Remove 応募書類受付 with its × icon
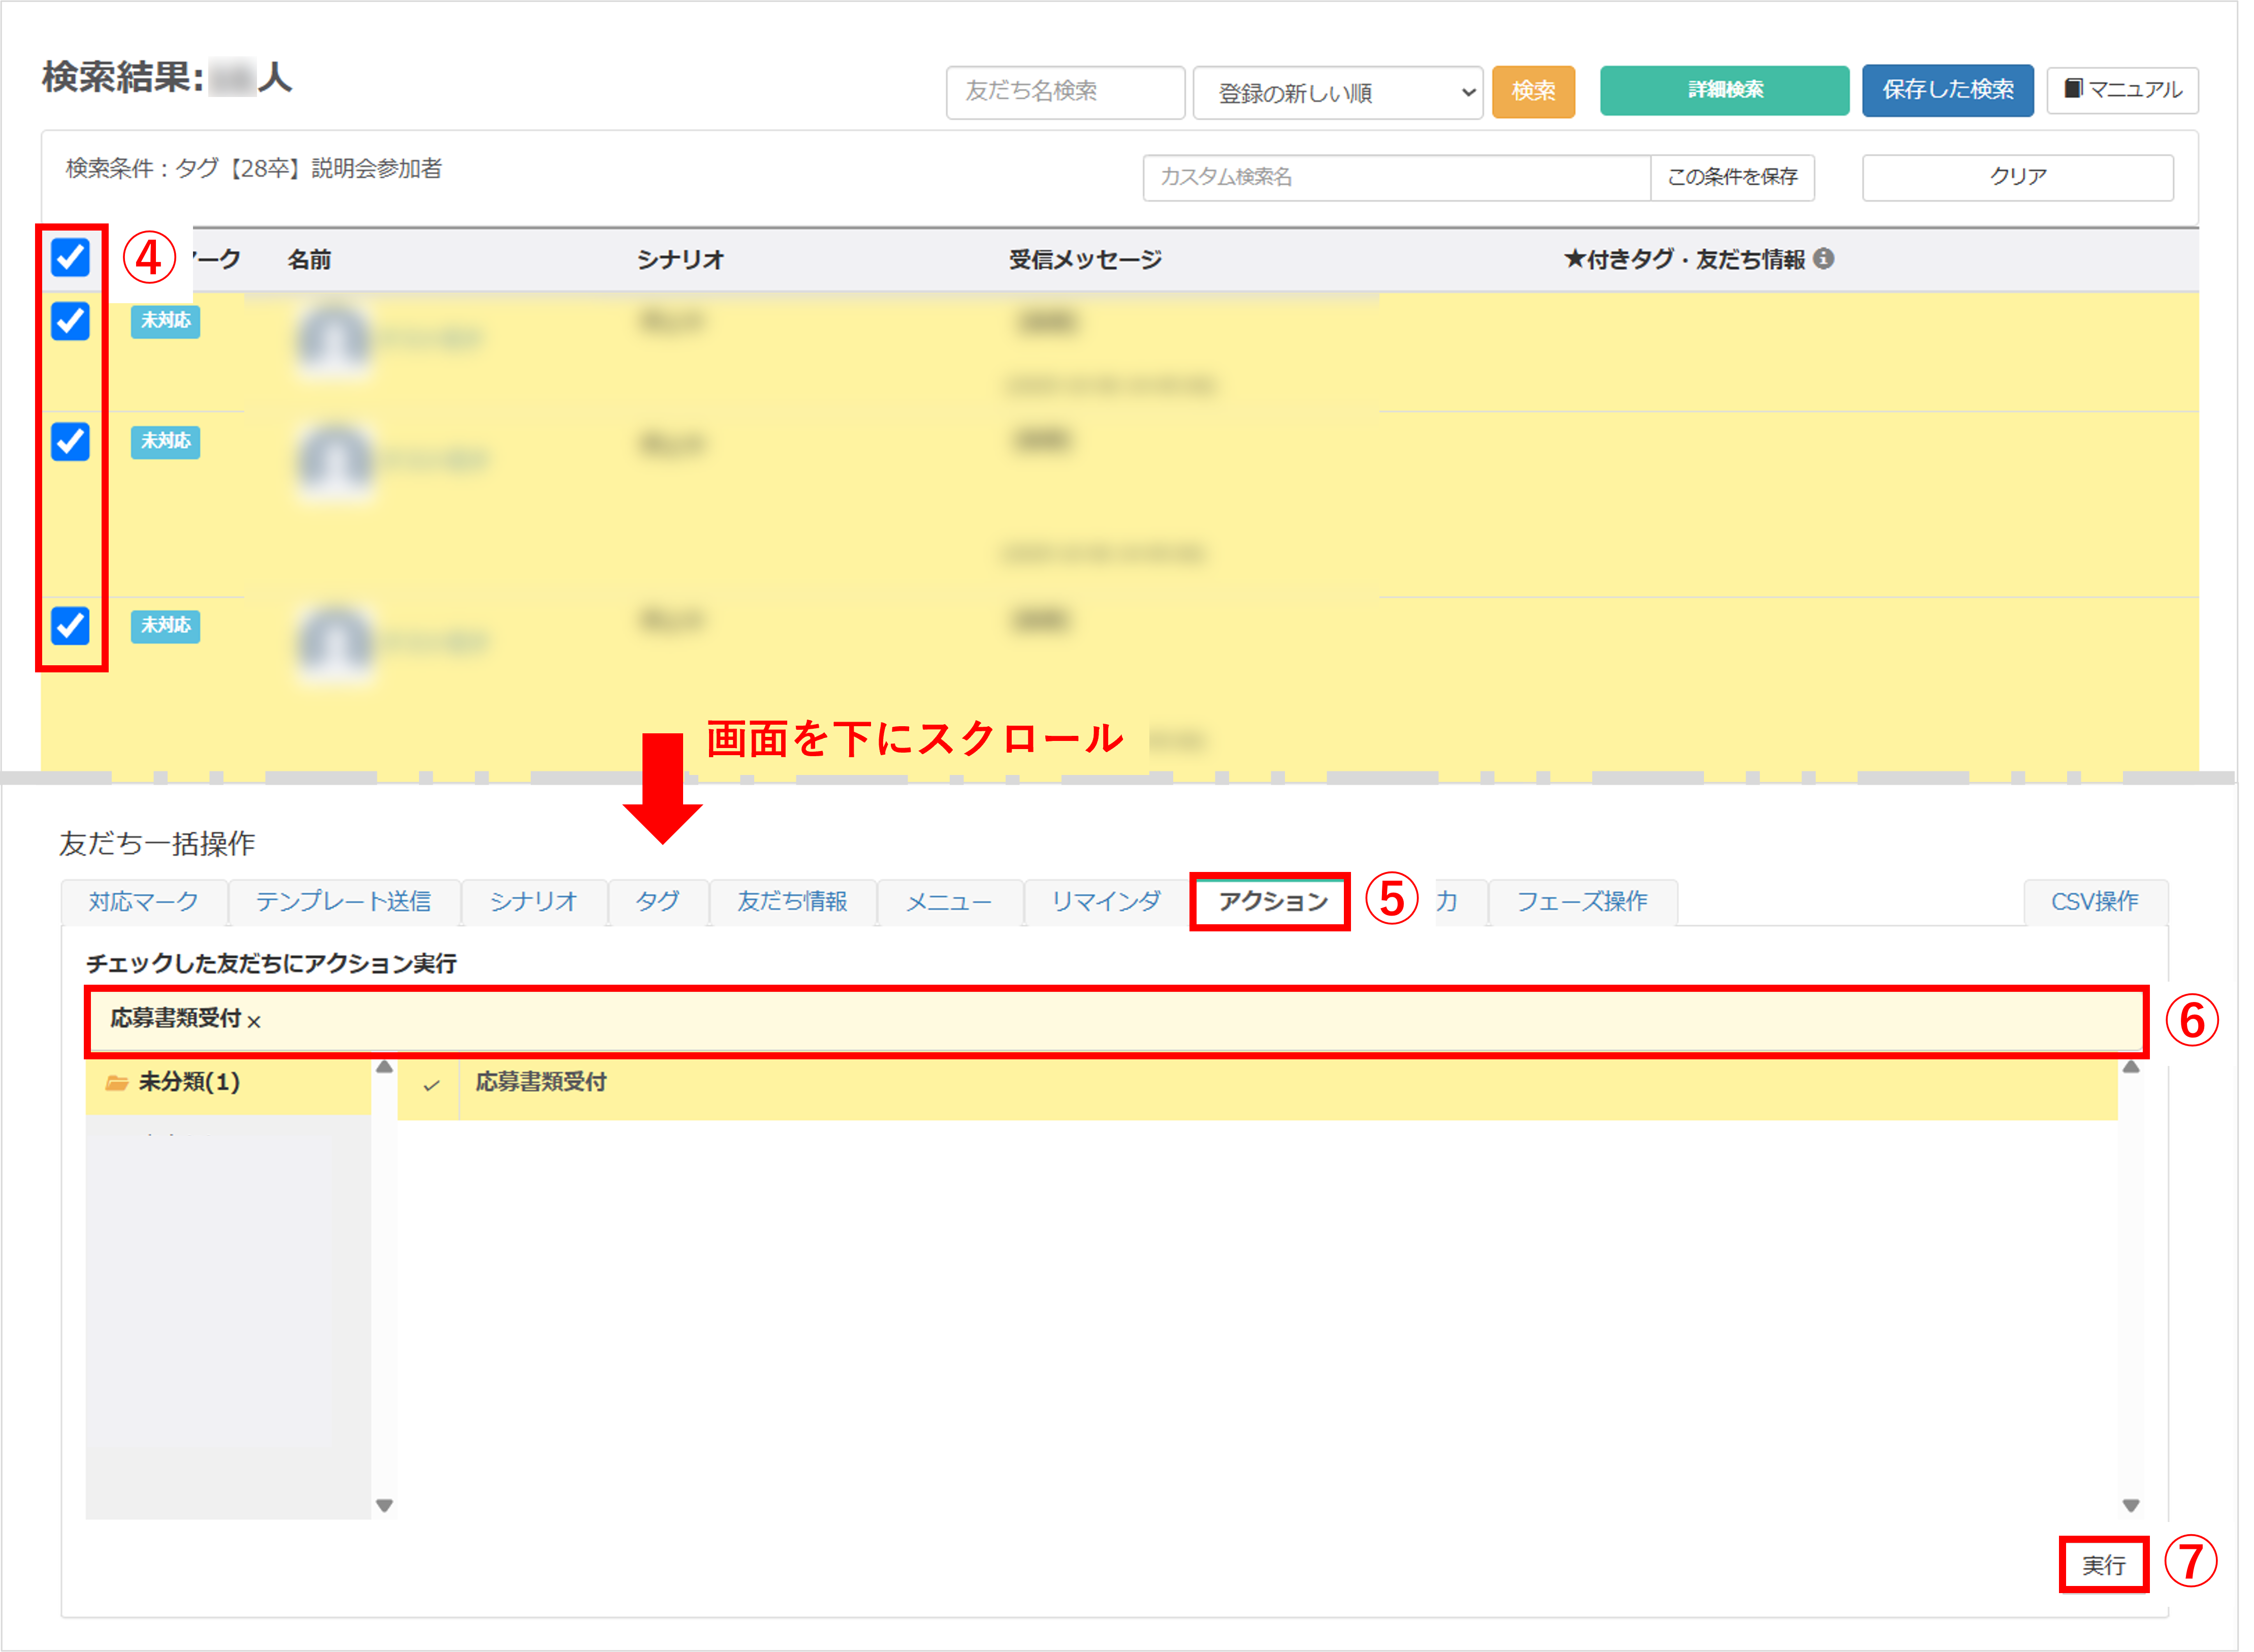The width and height of the screenshot is (2254, 1652). coord(254,1021)
